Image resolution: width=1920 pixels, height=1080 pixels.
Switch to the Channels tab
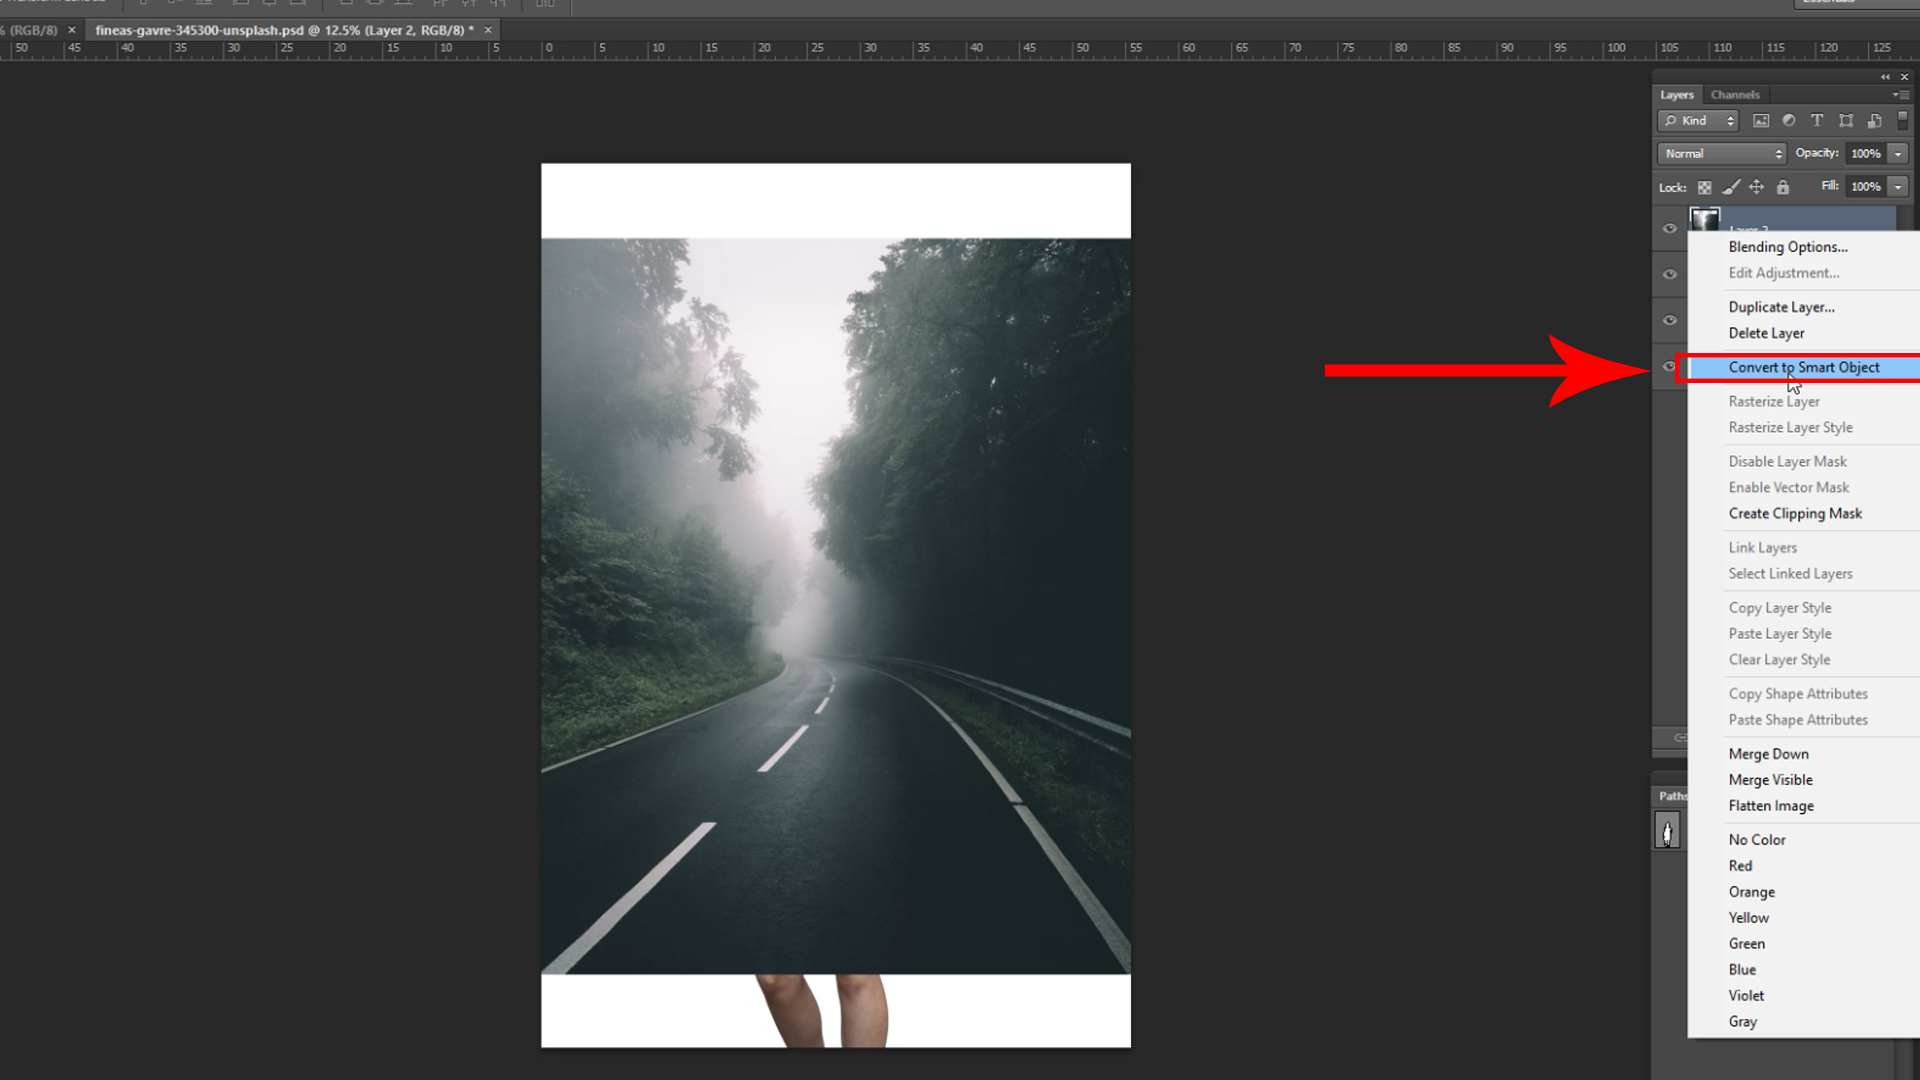[1735, 94]
